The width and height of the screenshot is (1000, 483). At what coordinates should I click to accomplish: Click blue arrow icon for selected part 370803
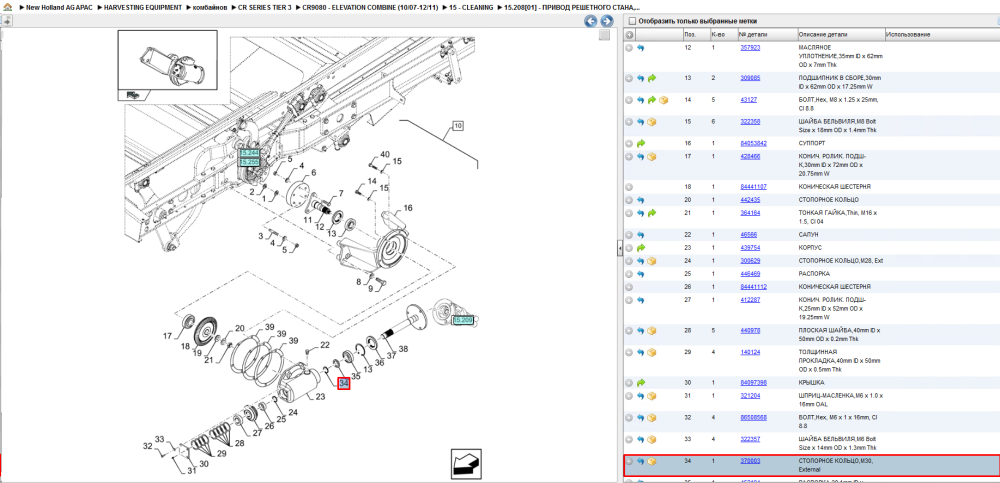point(641,461)
